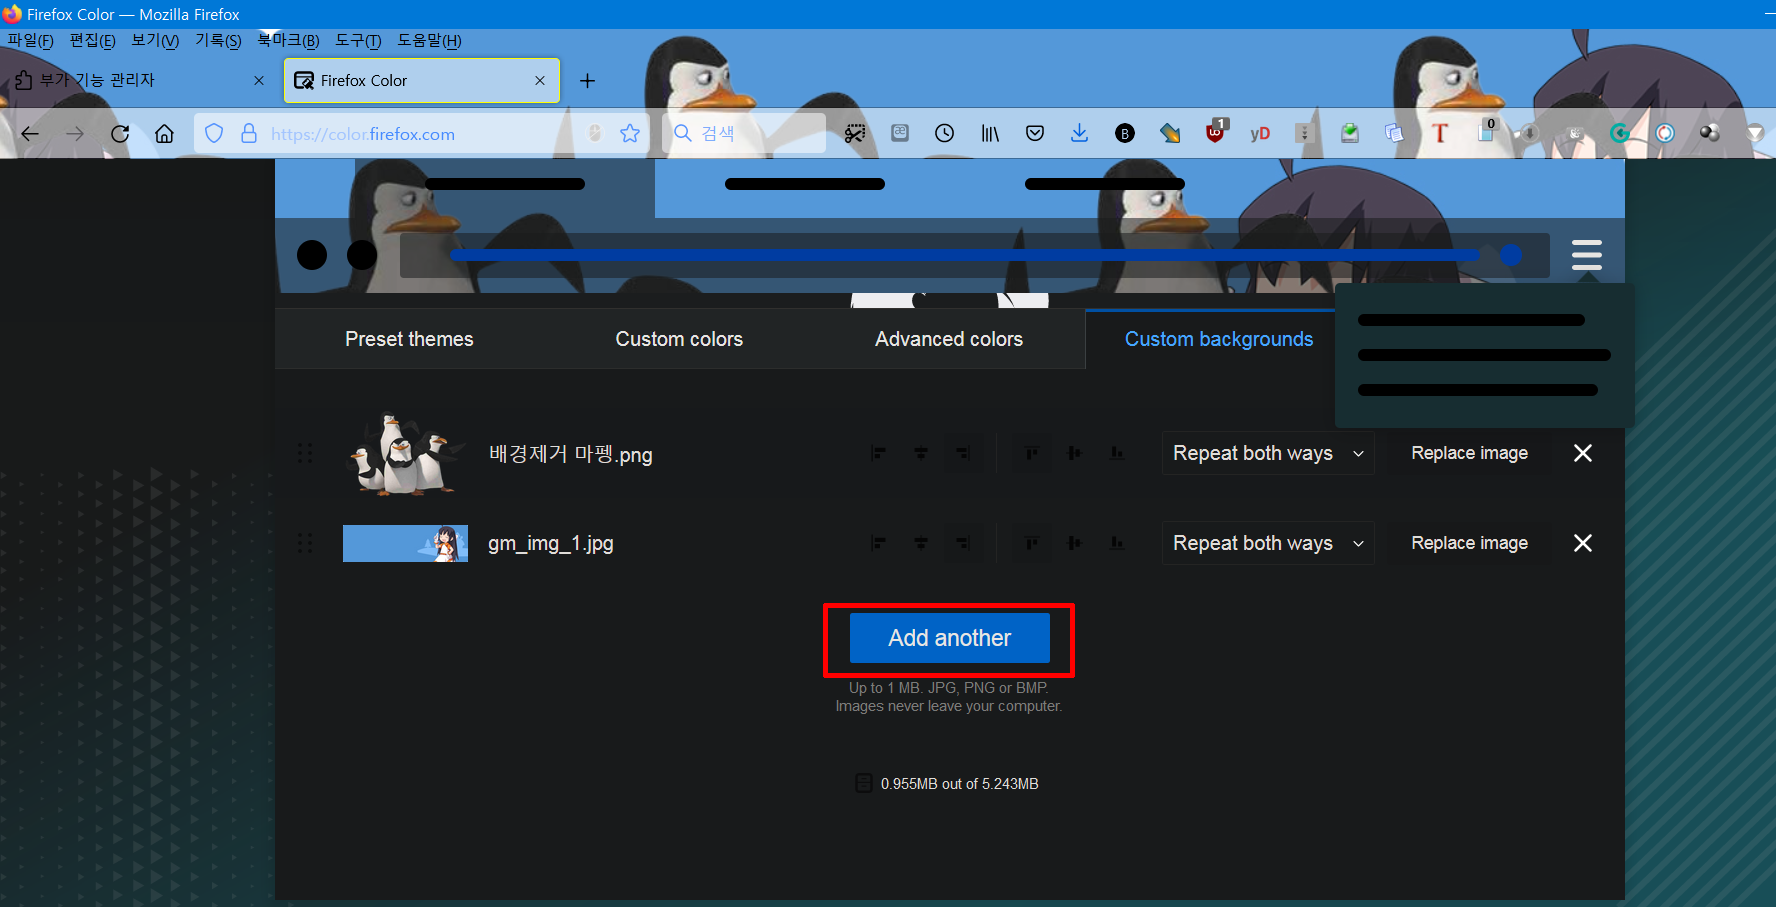Click the Add another button
The image size is (1776, 907).
950,638
